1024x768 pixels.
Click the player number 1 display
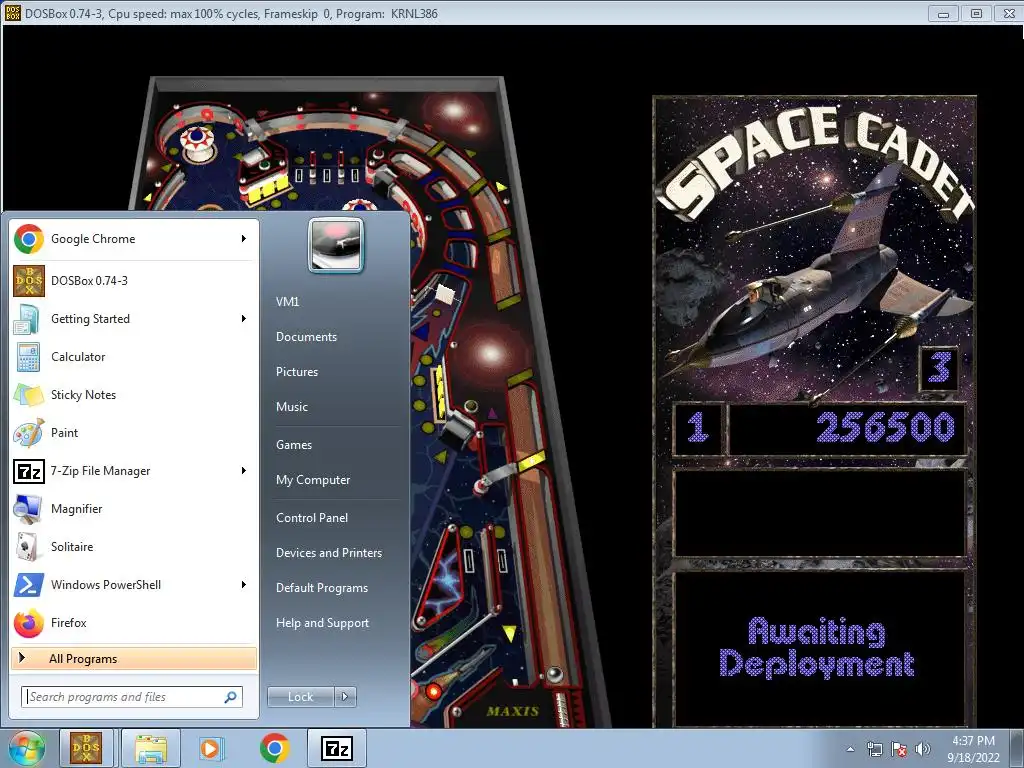698,428
